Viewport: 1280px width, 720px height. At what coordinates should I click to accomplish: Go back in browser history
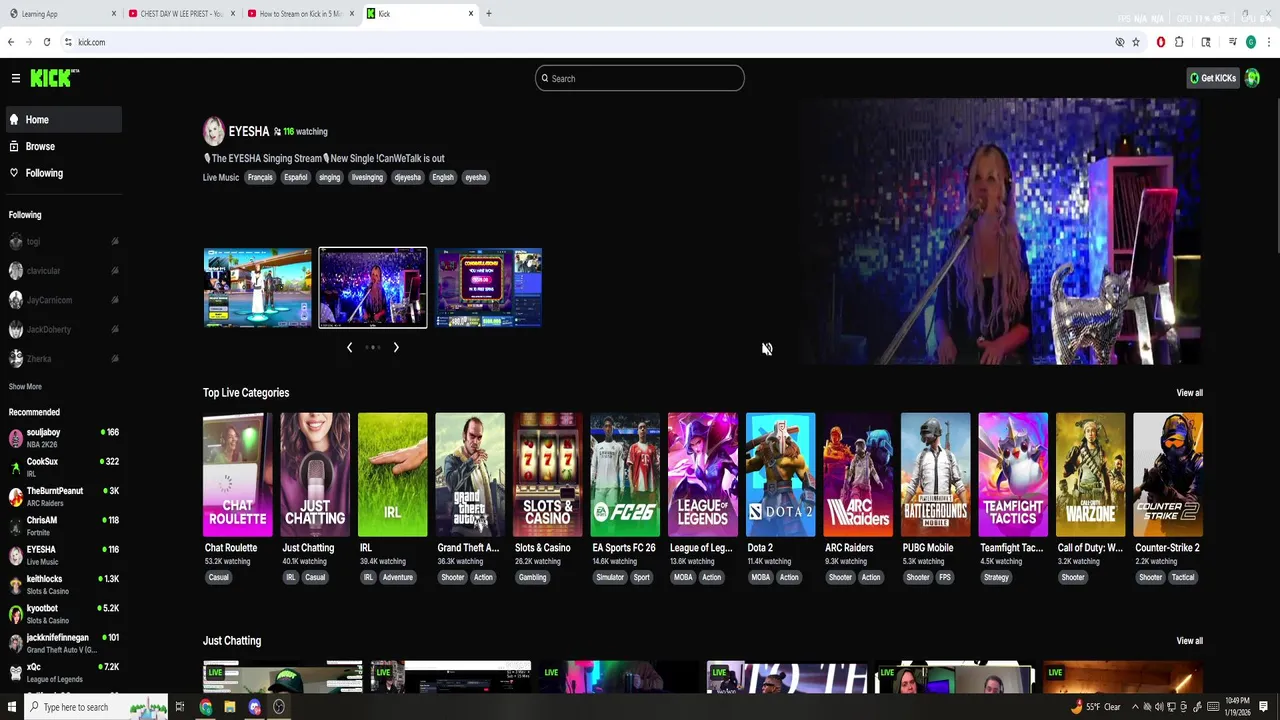(x=11, y=42)
